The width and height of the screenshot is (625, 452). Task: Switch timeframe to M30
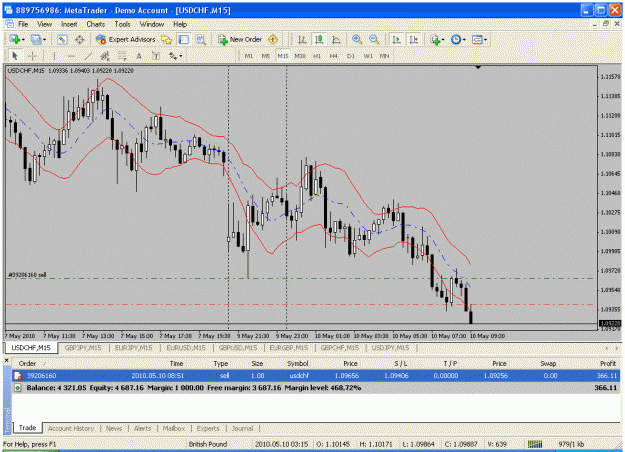(x=300, y=56)
